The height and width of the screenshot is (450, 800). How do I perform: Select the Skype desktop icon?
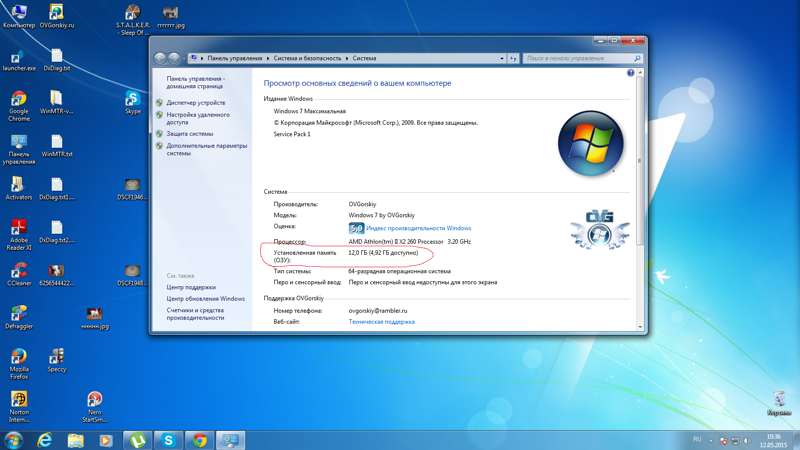tap(133, 102)
